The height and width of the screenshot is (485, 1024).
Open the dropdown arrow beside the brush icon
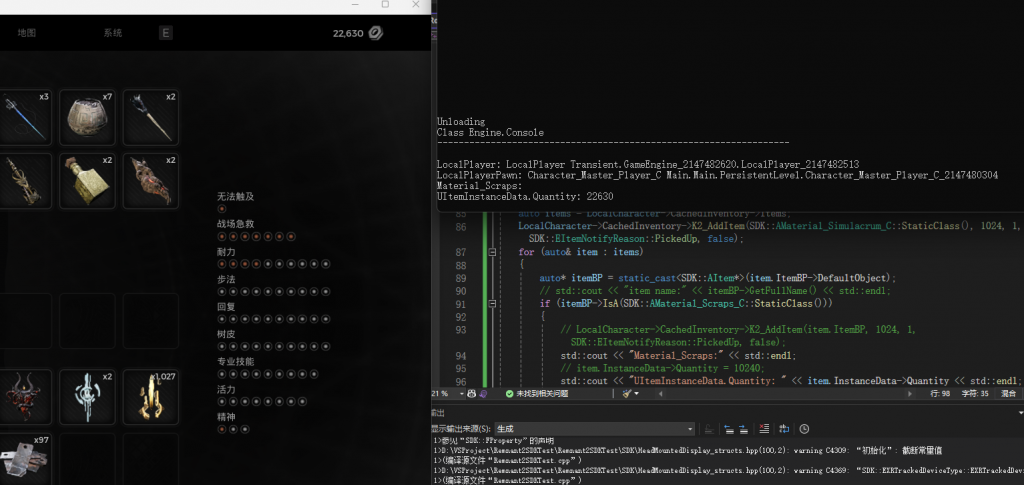point(636,394)
